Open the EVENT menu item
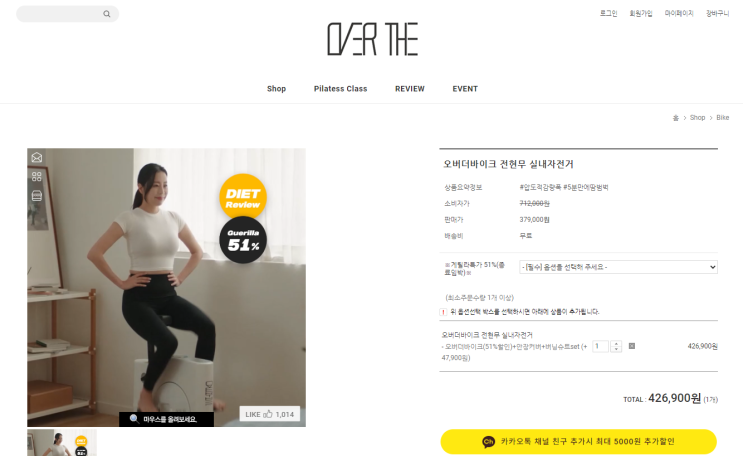Image resolution: width=743 pixels, height=456 pixels. (x=465, y=89)
